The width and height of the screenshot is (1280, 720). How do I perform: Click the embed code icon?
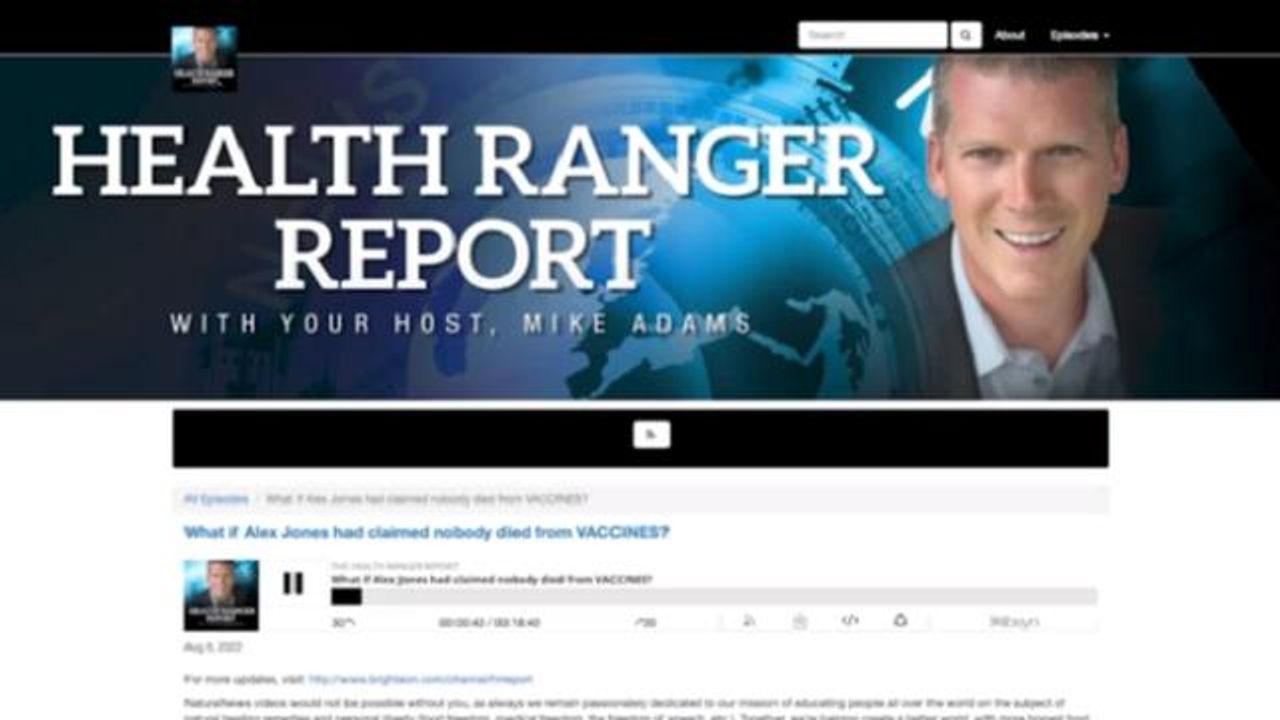tap(850, 621)
